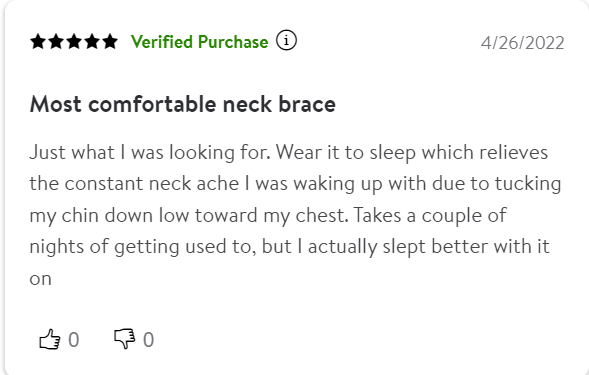Select the third rating star
Image resolution: width=589 pixels, height=375 pixels.
(x=74, y=41)
